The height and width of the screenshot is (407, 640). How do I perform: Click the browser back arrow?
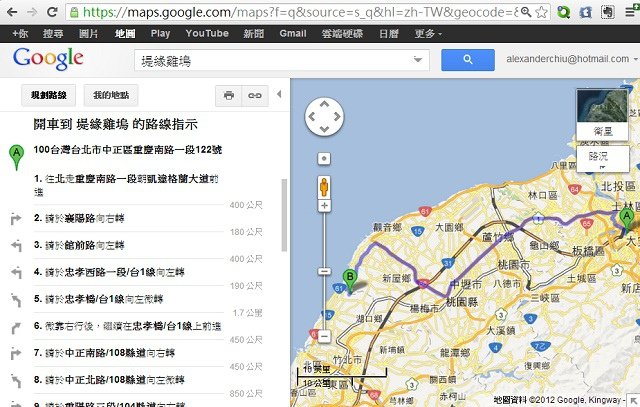[x=12, y=12]
